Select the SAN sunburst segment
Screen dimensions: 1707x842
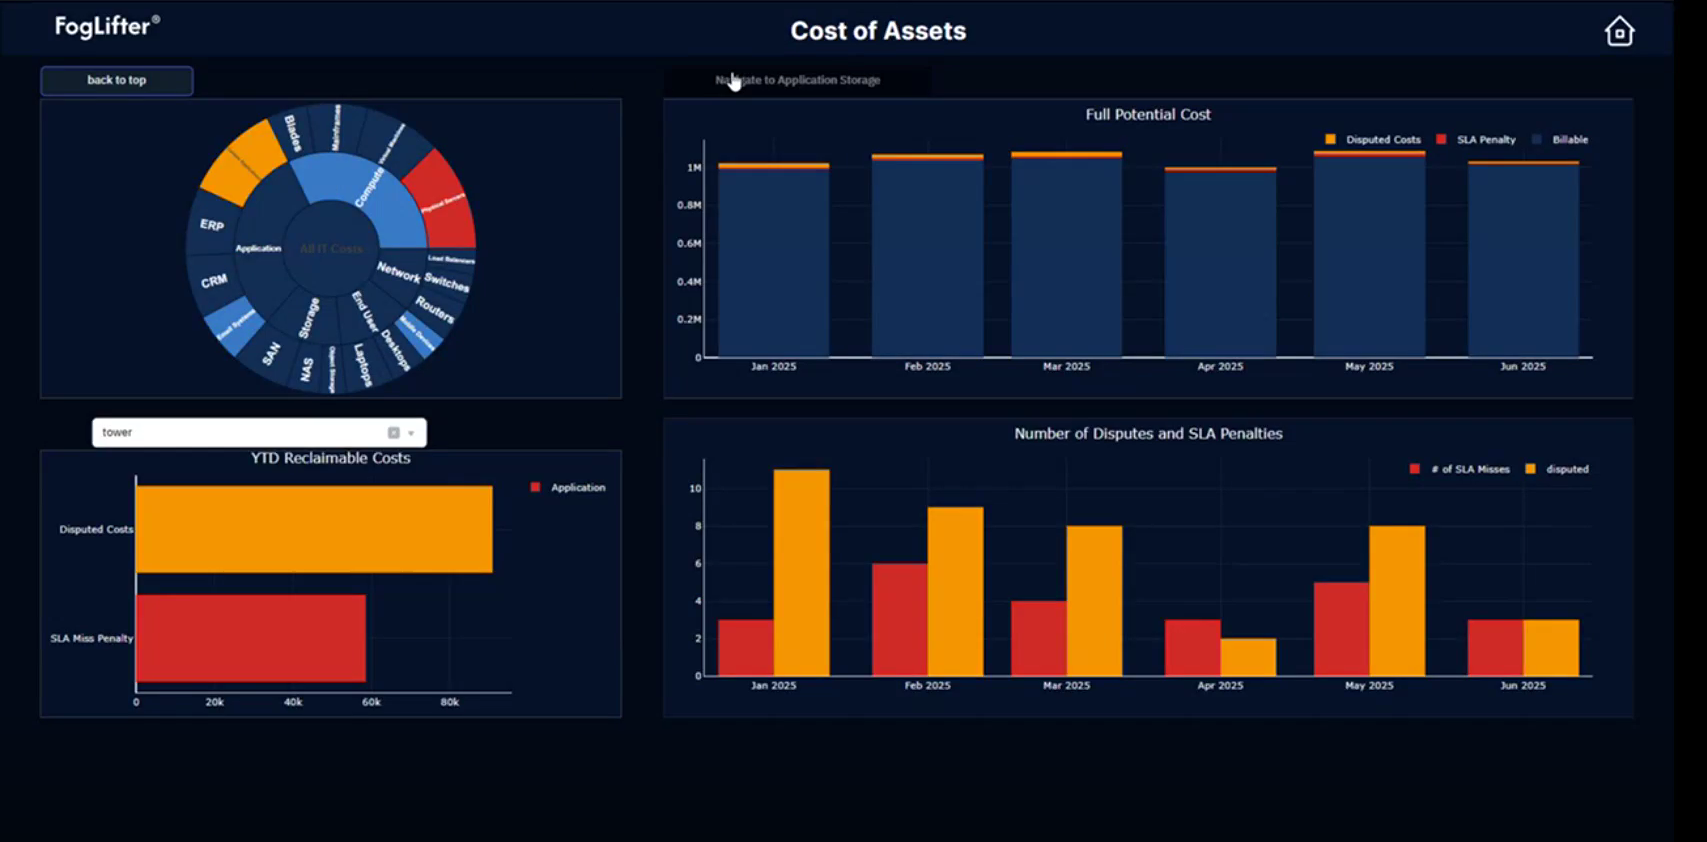point(271,354)
